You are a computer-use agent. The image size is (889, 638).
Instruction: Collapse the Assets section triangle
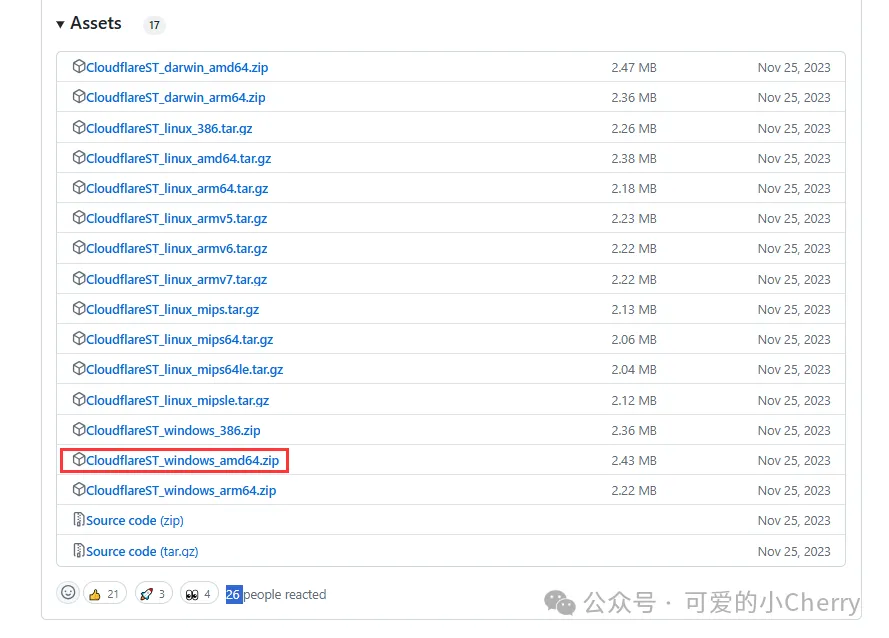tap(60, 24)
